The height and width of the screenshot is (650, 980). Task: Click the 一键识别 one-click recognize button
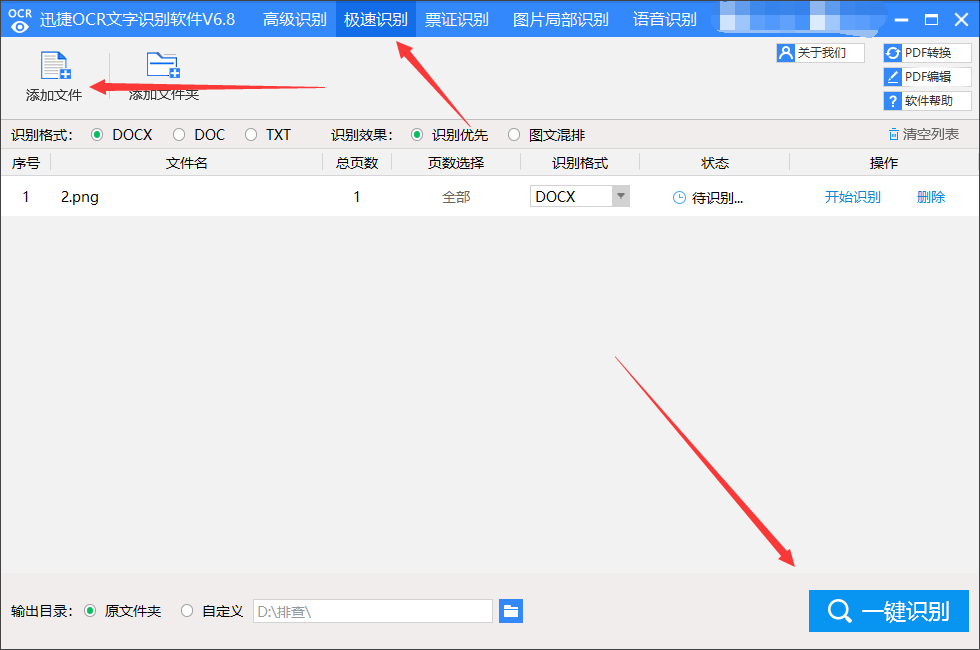pos(889,611)
